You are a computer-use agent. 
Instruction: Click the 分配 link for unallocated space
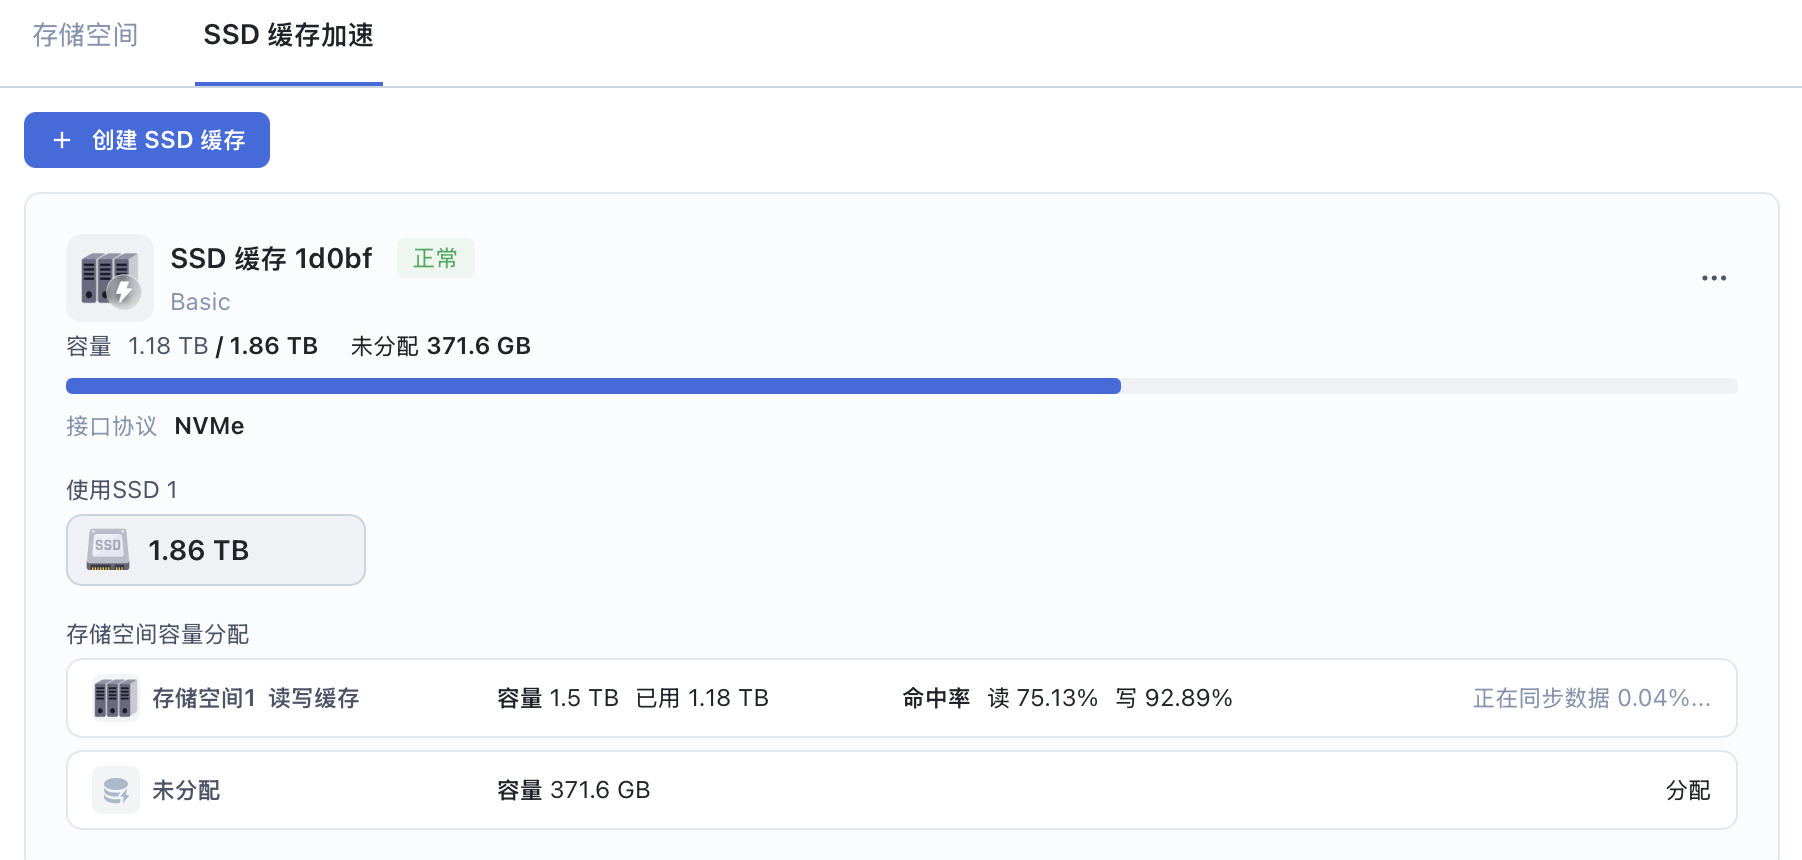pyautogui.click(x=1687, y=790)
